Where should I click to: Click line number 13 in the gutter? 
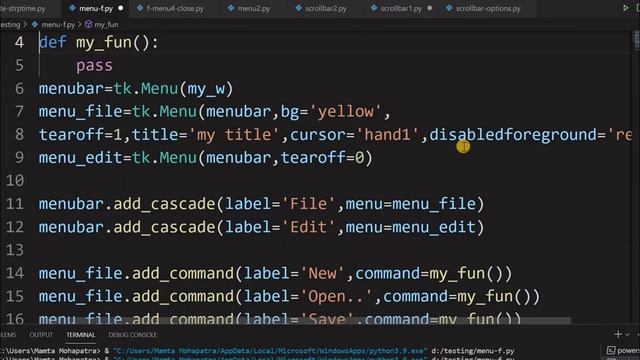coord(15,250)
